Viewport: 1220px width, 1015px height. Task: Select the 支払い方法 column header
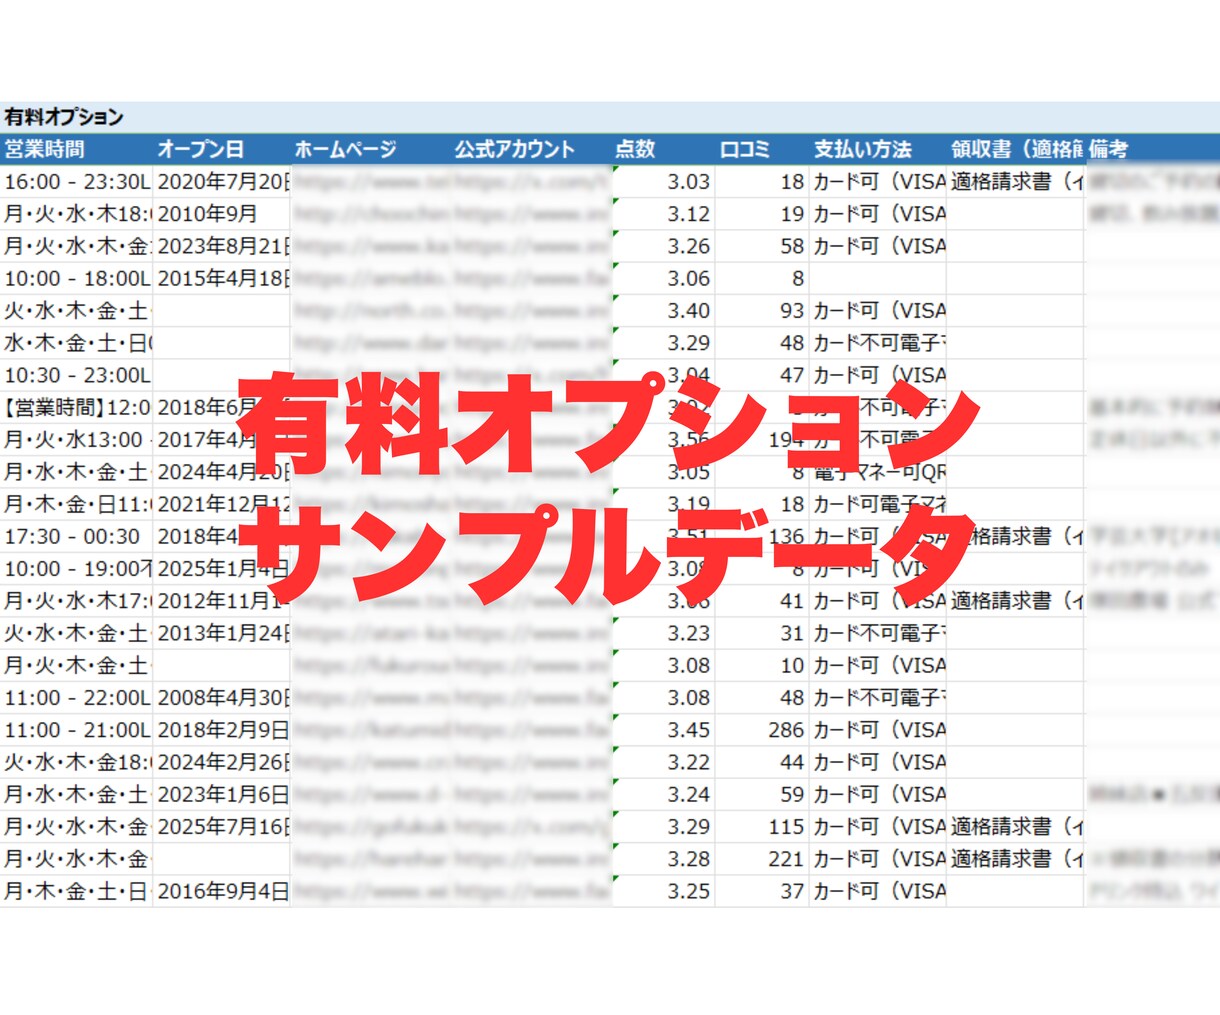pos(878,149)
